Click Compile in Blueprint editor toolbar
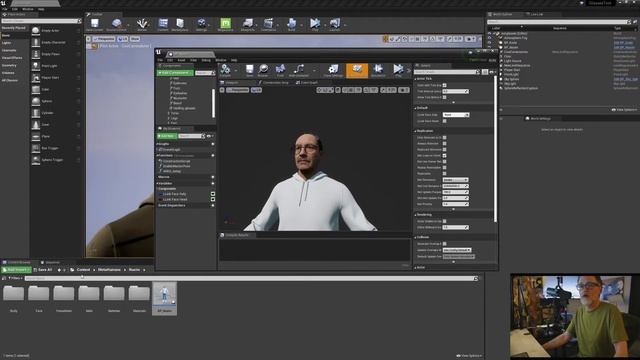 tap(225, 71)
